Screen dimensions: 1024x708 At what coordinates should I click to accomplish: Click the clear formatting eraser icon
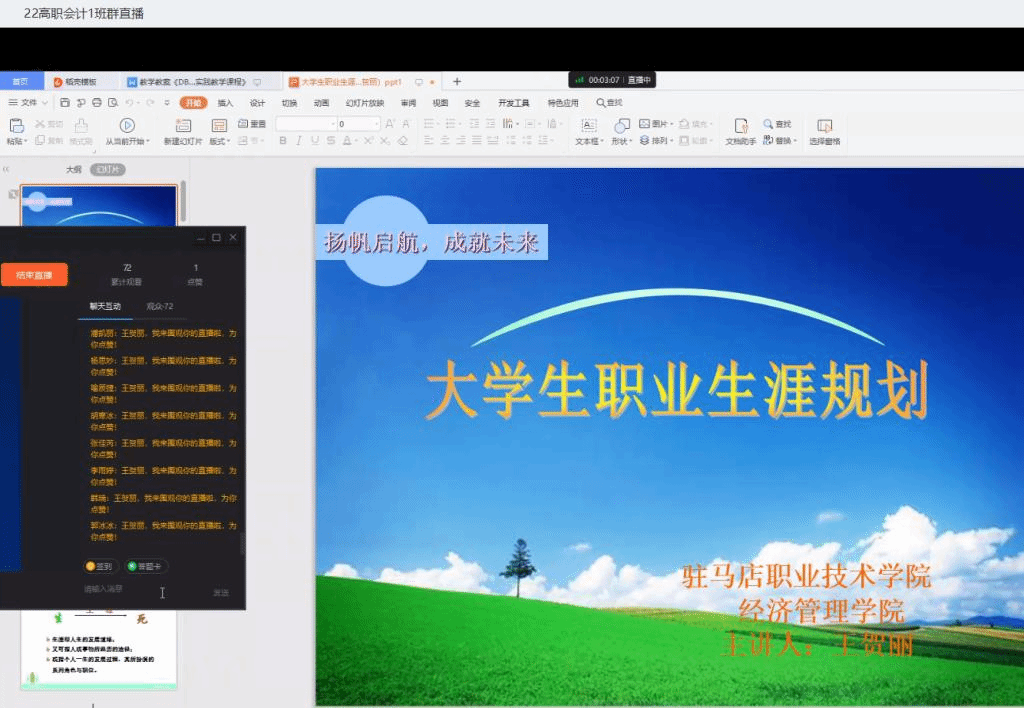pyautogui.click(x=403, y=140)
